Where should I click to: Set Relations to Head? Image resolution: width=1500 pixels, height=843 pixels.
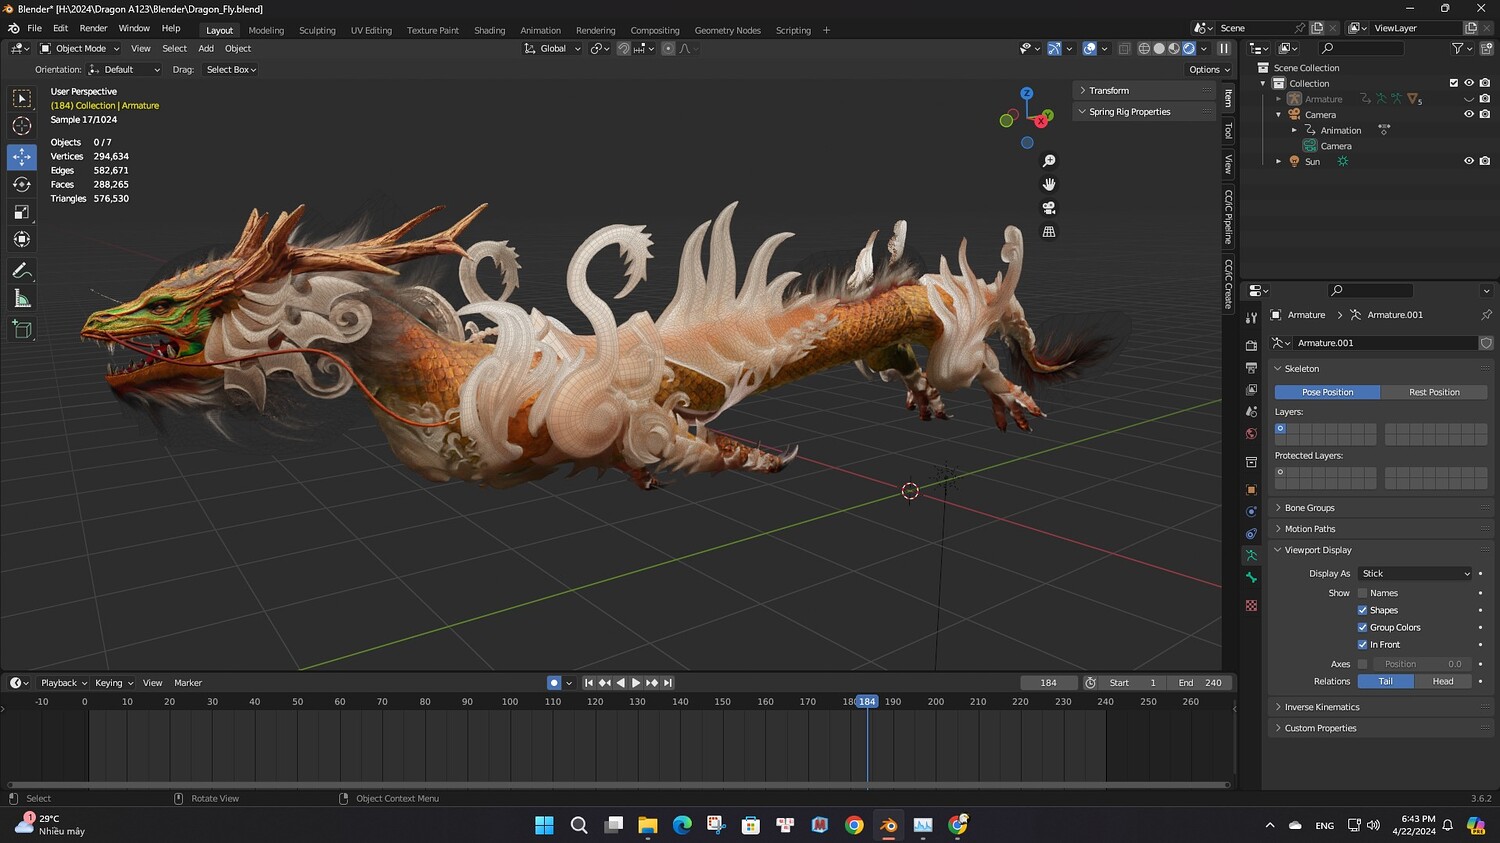click(x=1443, y=681)
